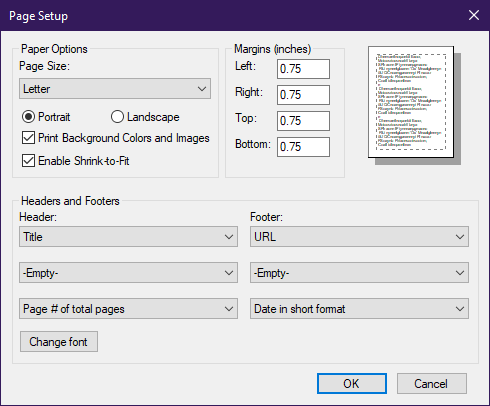Disable the Enable Shrink-to-Fit checkbox

click(28, 161)
